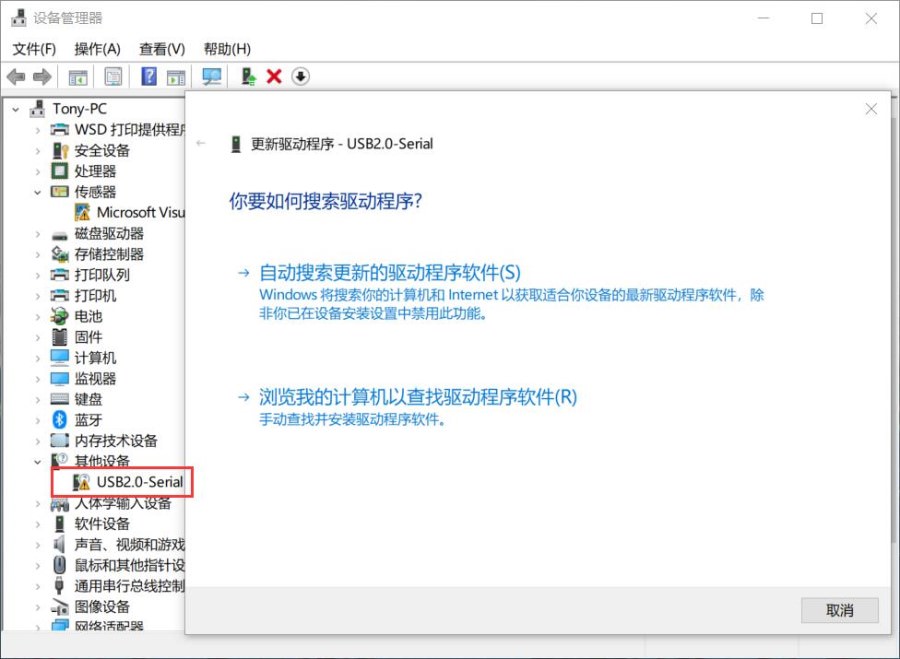Viewport: 900px width, 659px height.
Task: Collapse the 其他设备 category
Action: [38, 462]
